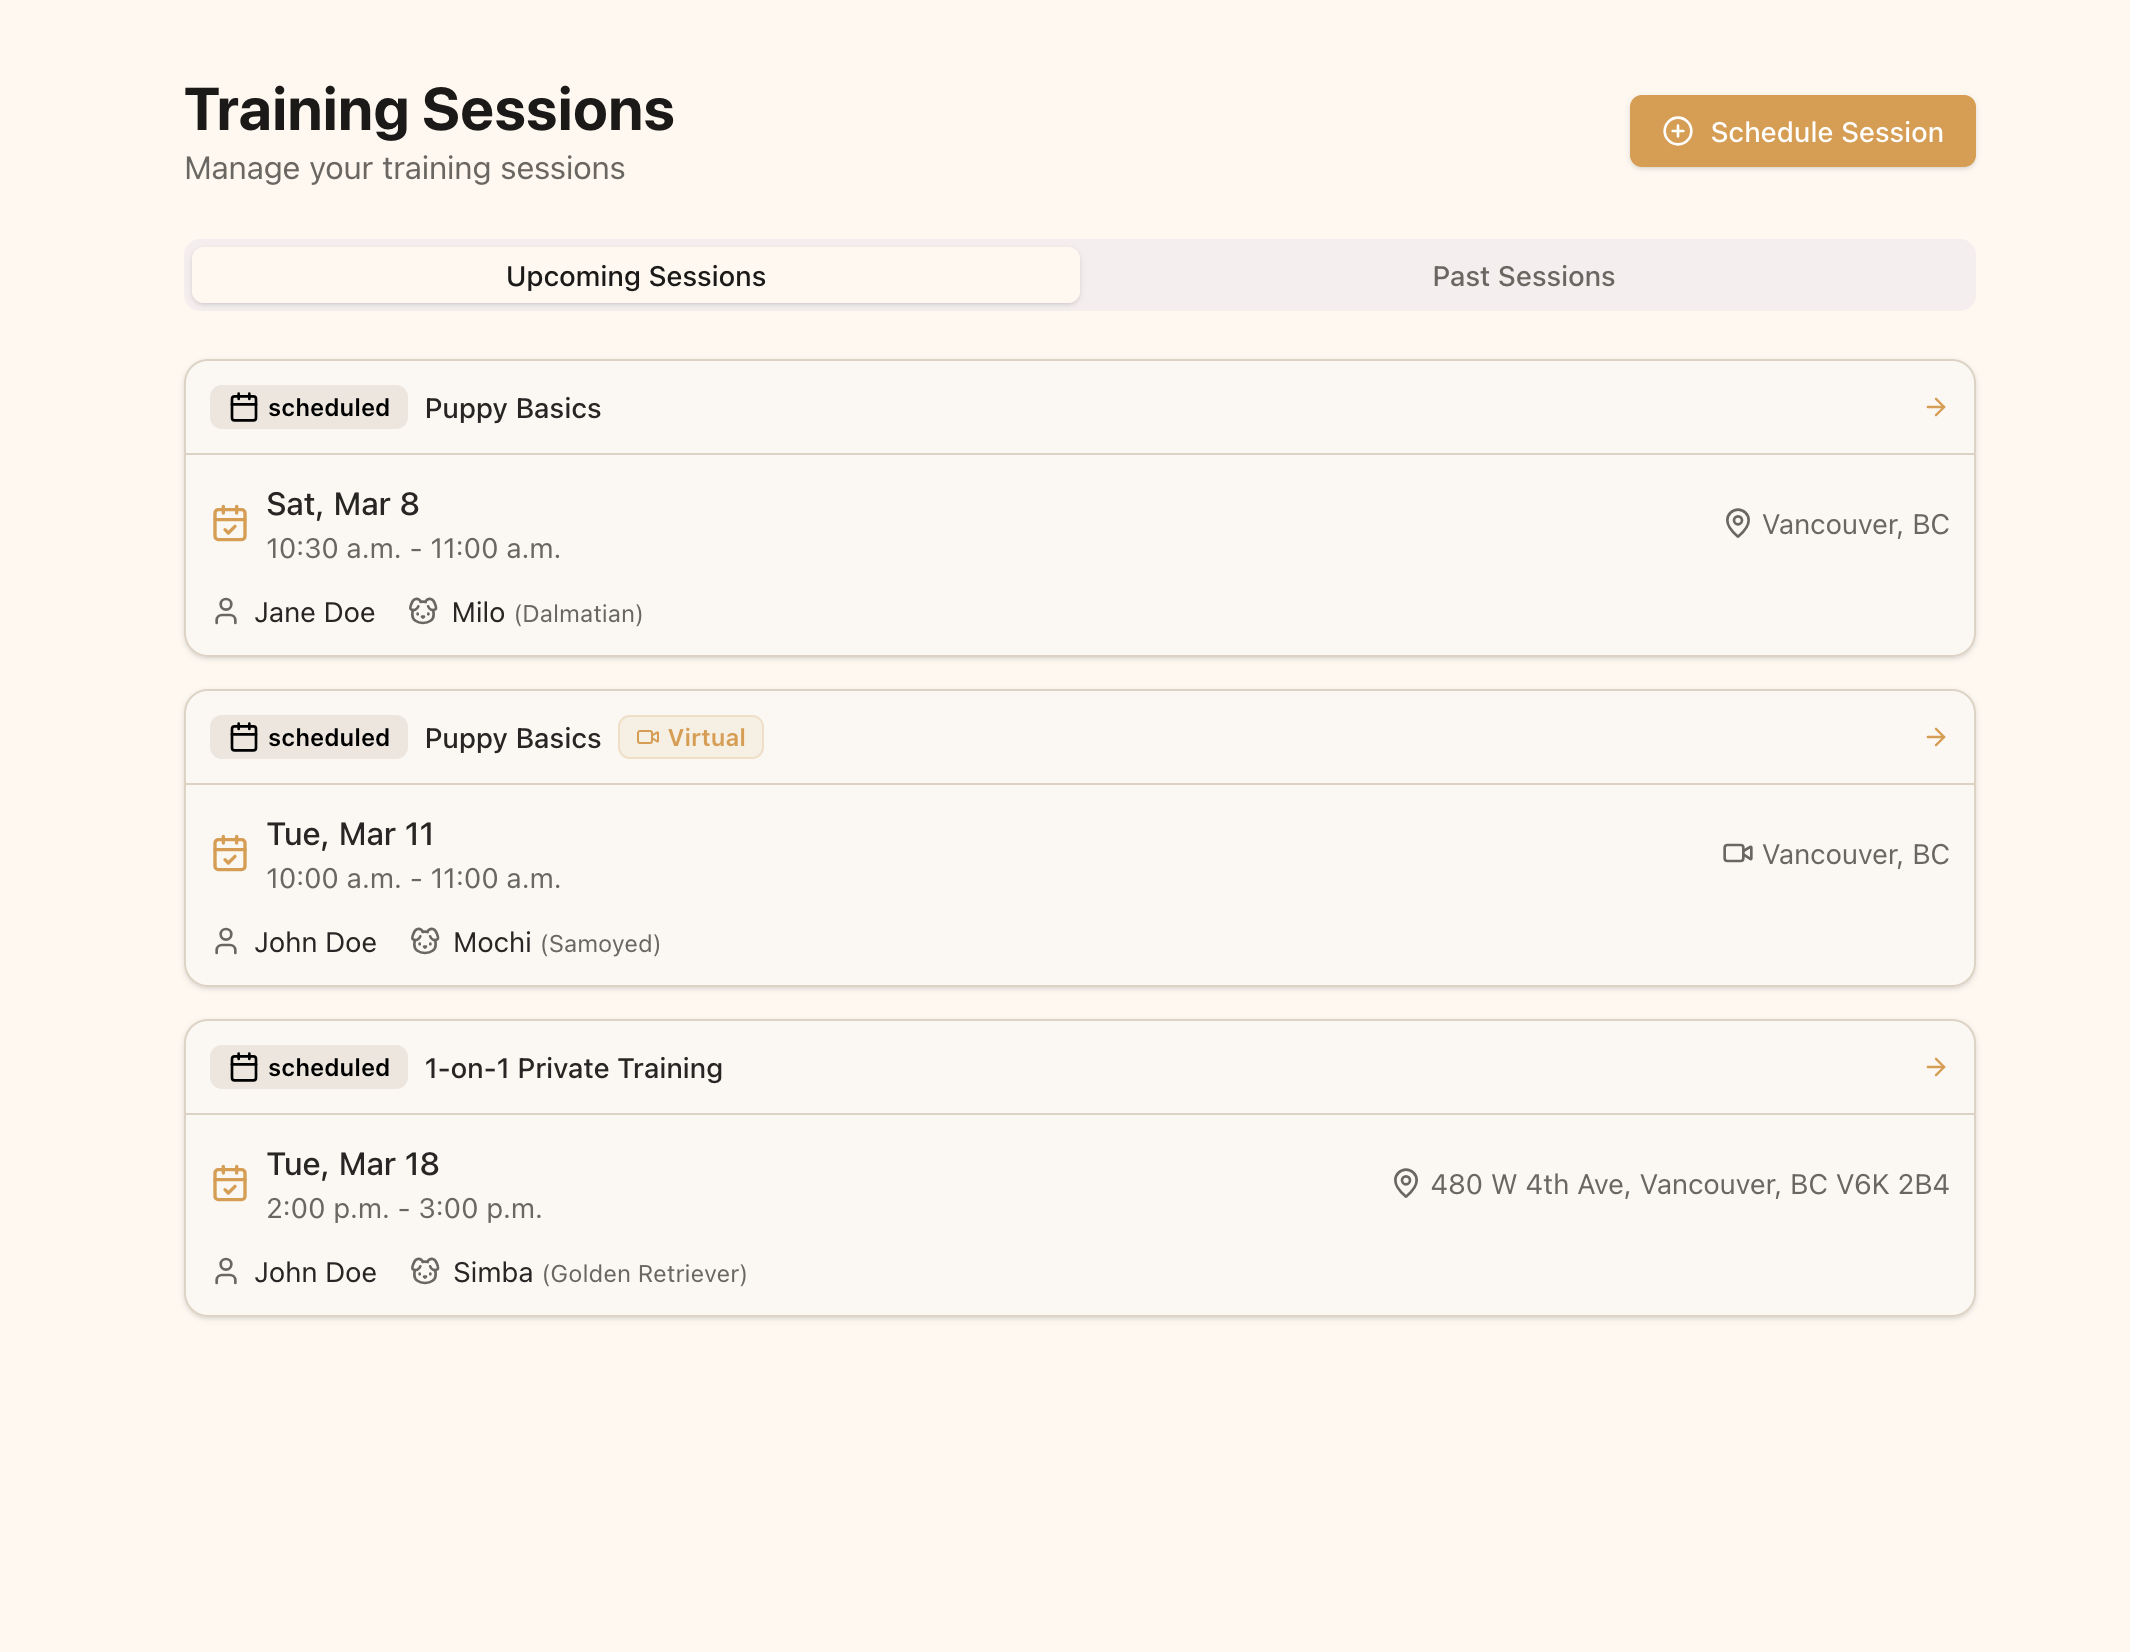Click the scheduled status badge on the first card

tap(307, 407)
